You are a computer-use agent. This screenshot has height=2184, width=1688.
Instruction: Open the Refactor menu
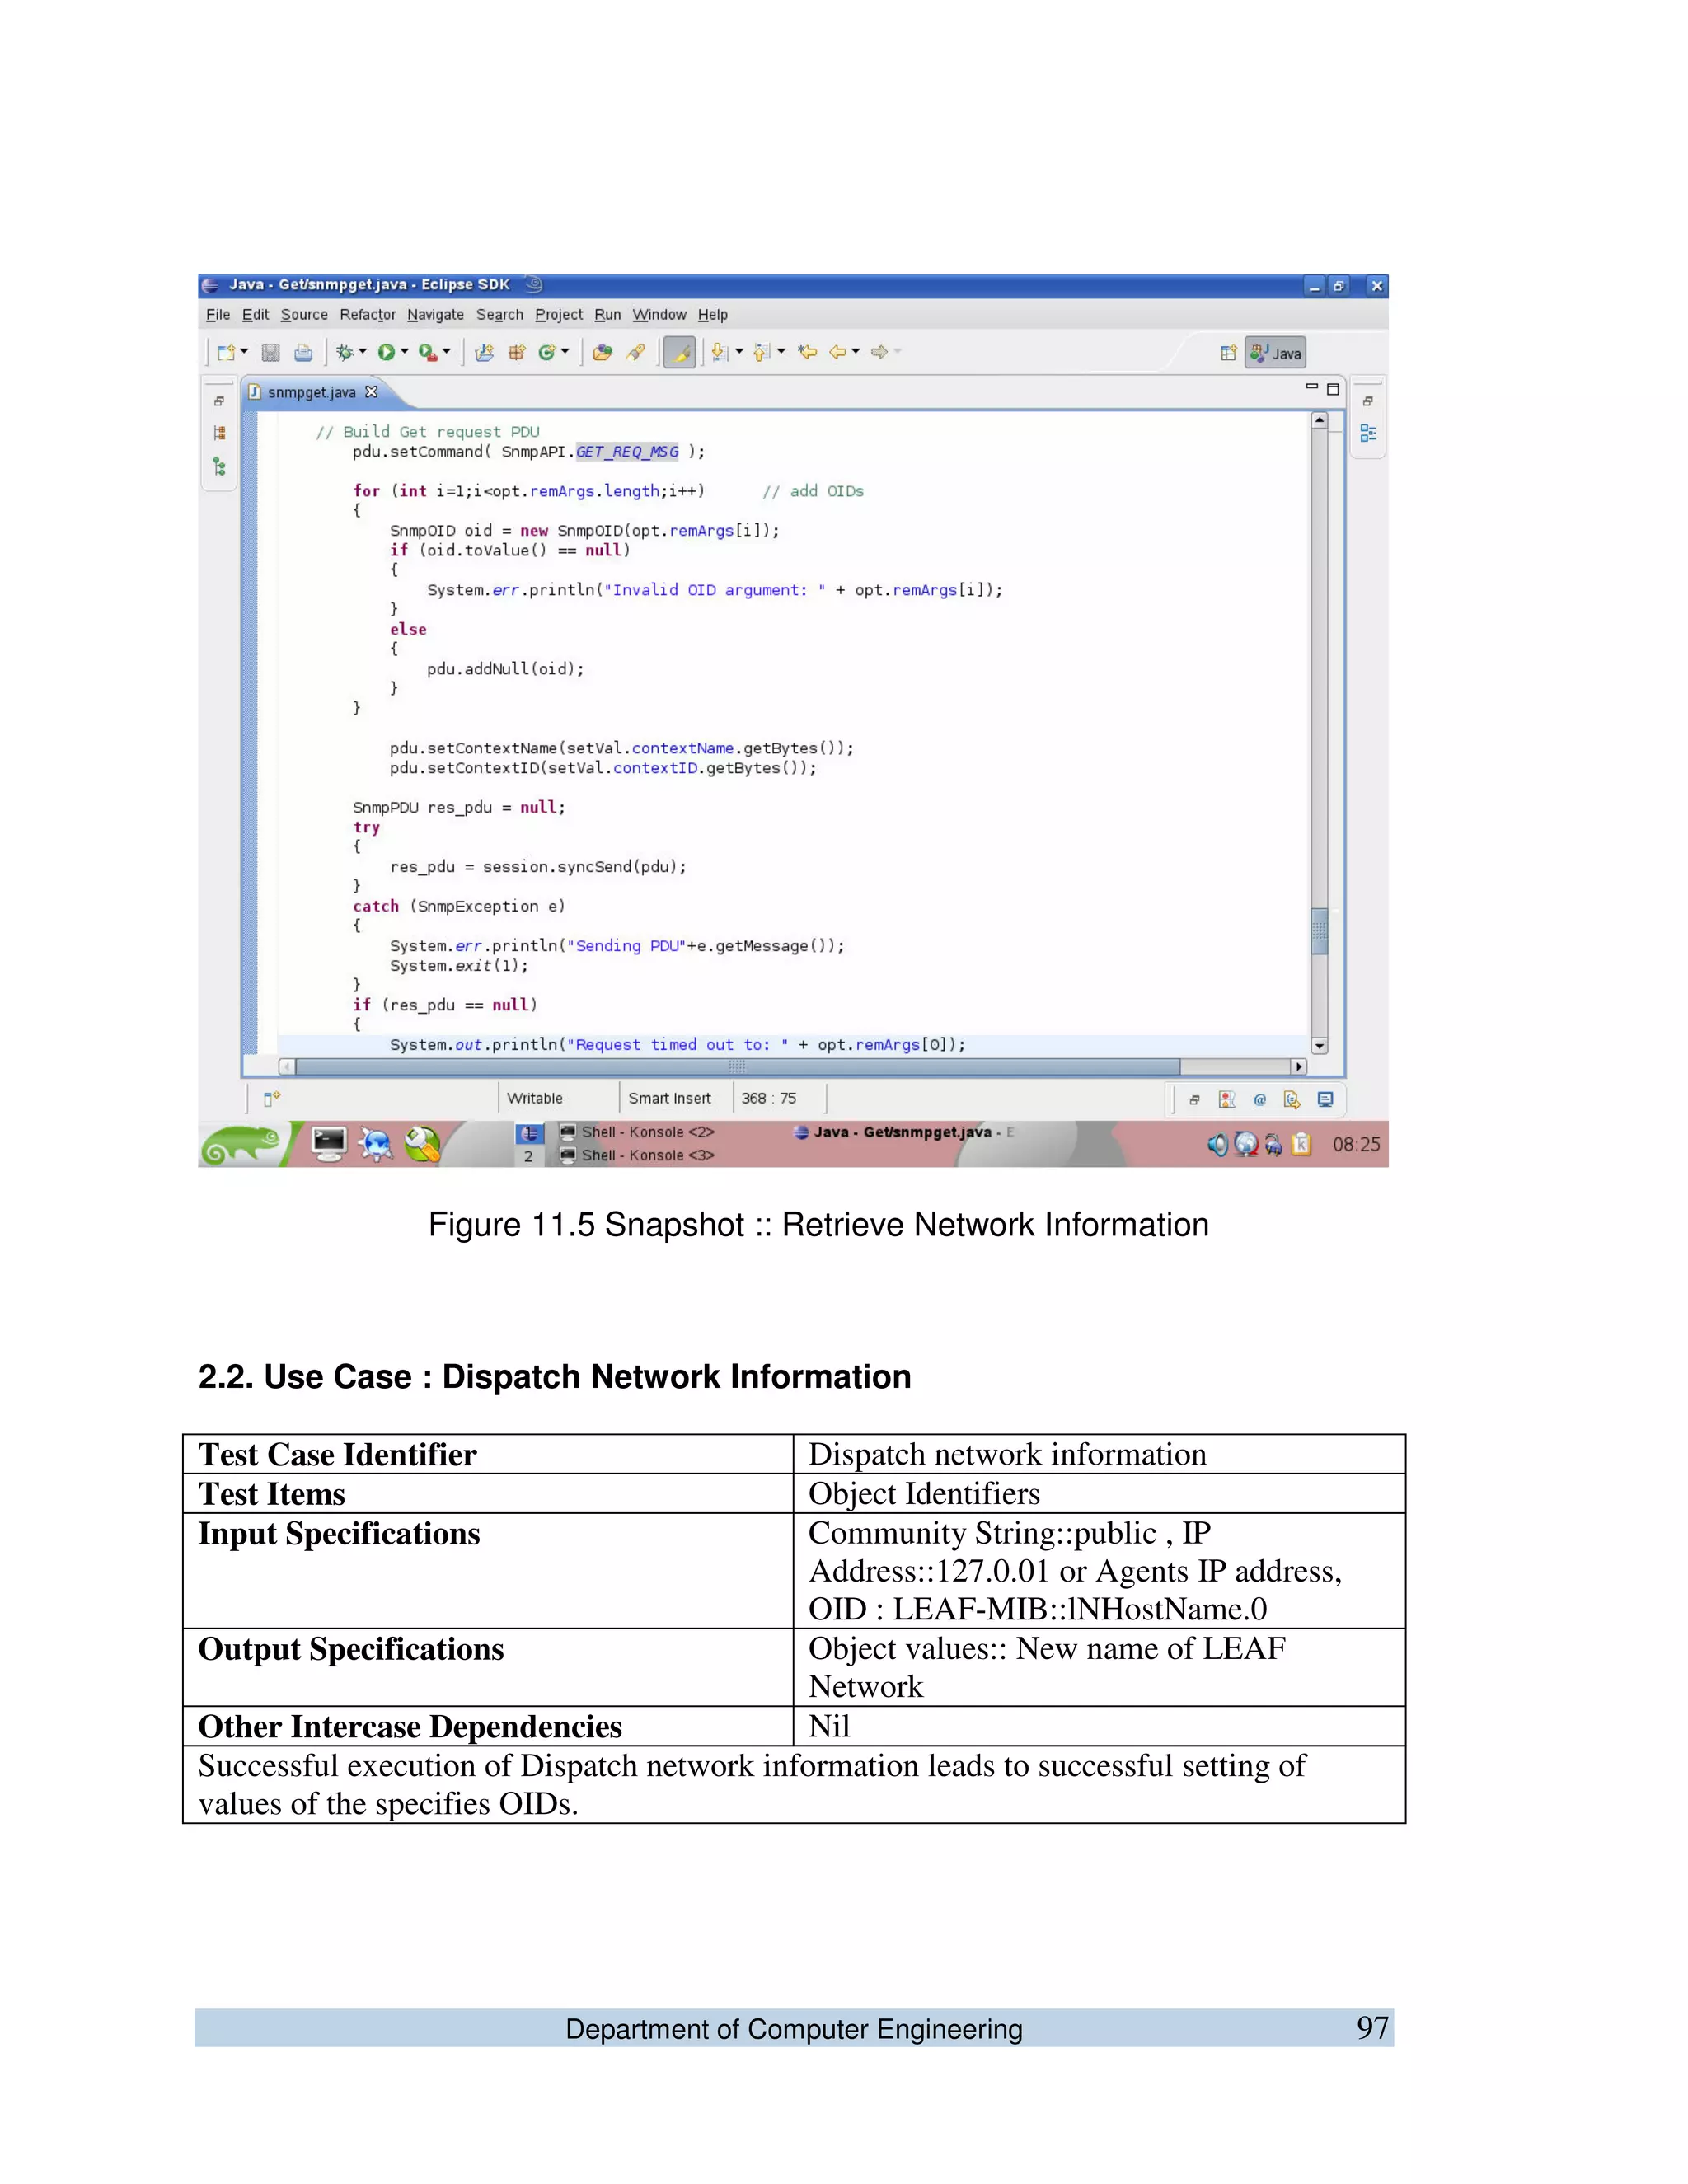point(367,315)
